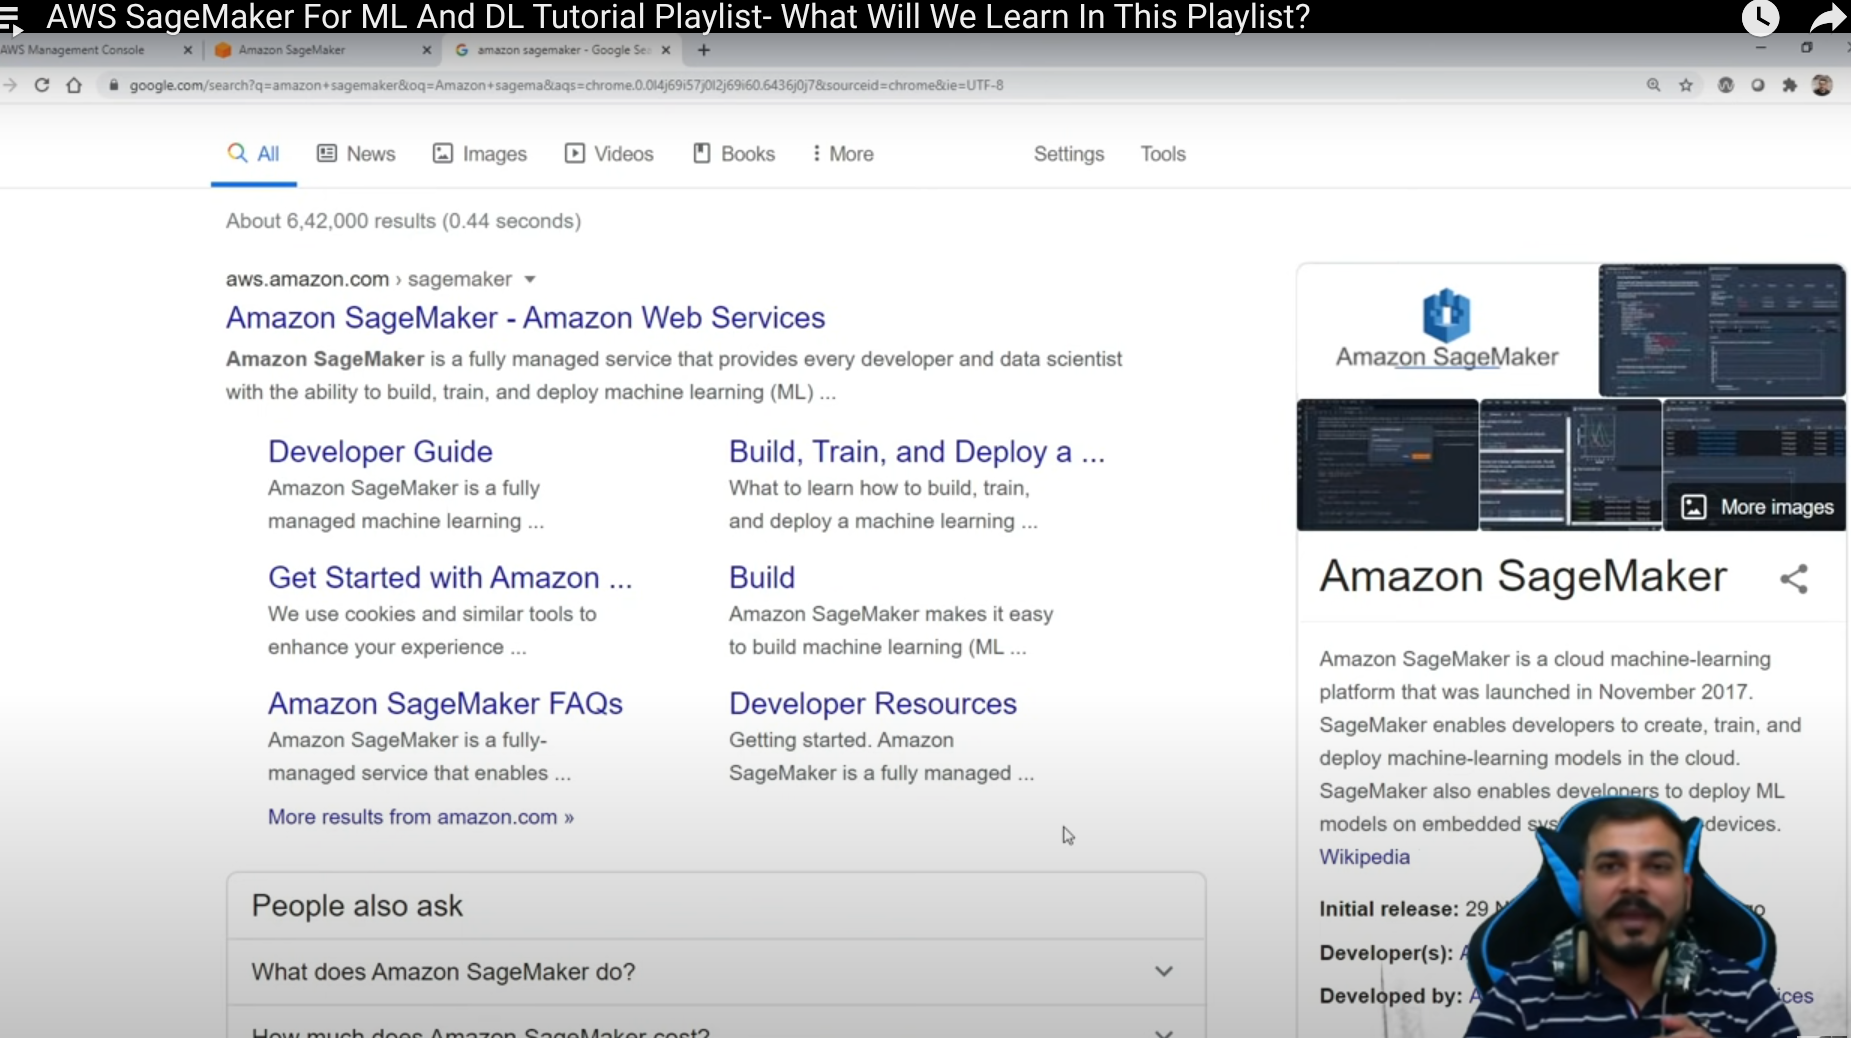Viewport: 1851px width, 1038px height.
Task: Open the Build sitelink
Action: point(762,578)
